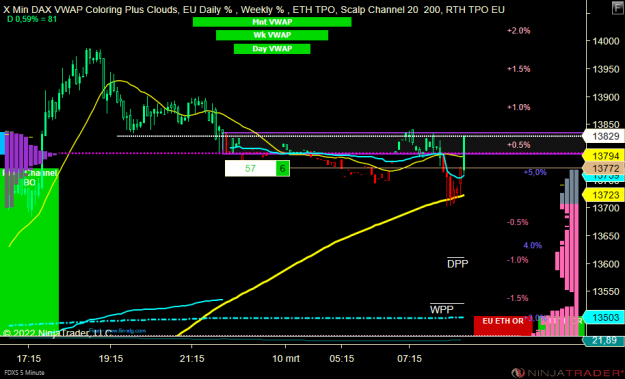Click the DPP pivot label
The width and height of the screenshot is (625, 379).
click(x=457, y=263)
